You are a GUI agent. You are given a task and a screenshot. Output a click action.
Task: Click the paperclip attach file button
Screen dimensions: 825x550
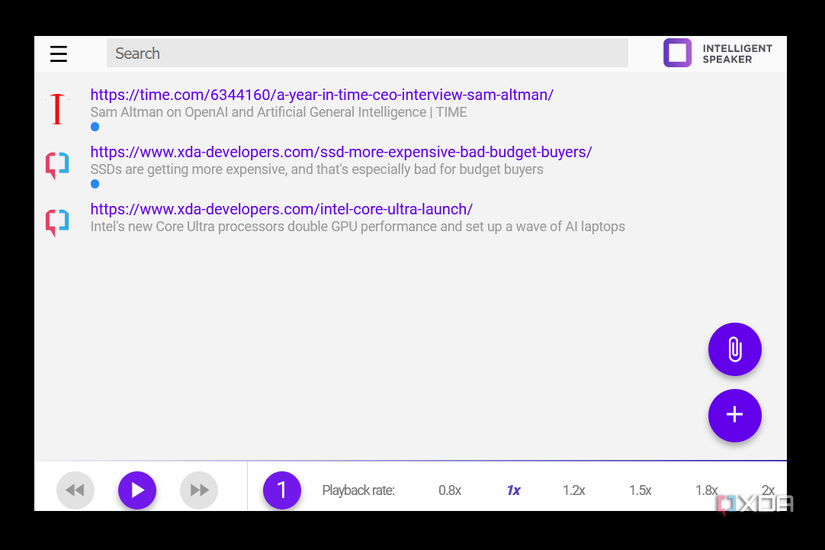(x=735, y=349)
